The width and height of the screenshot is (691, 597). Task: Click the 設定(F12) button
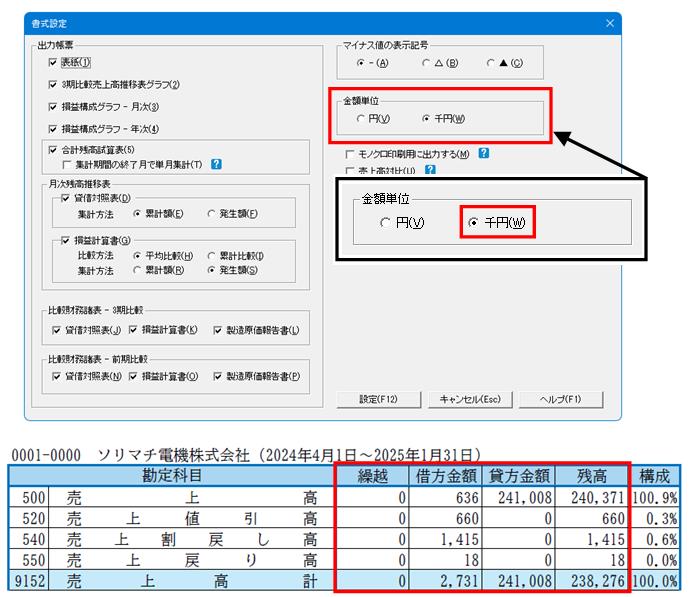379,400
